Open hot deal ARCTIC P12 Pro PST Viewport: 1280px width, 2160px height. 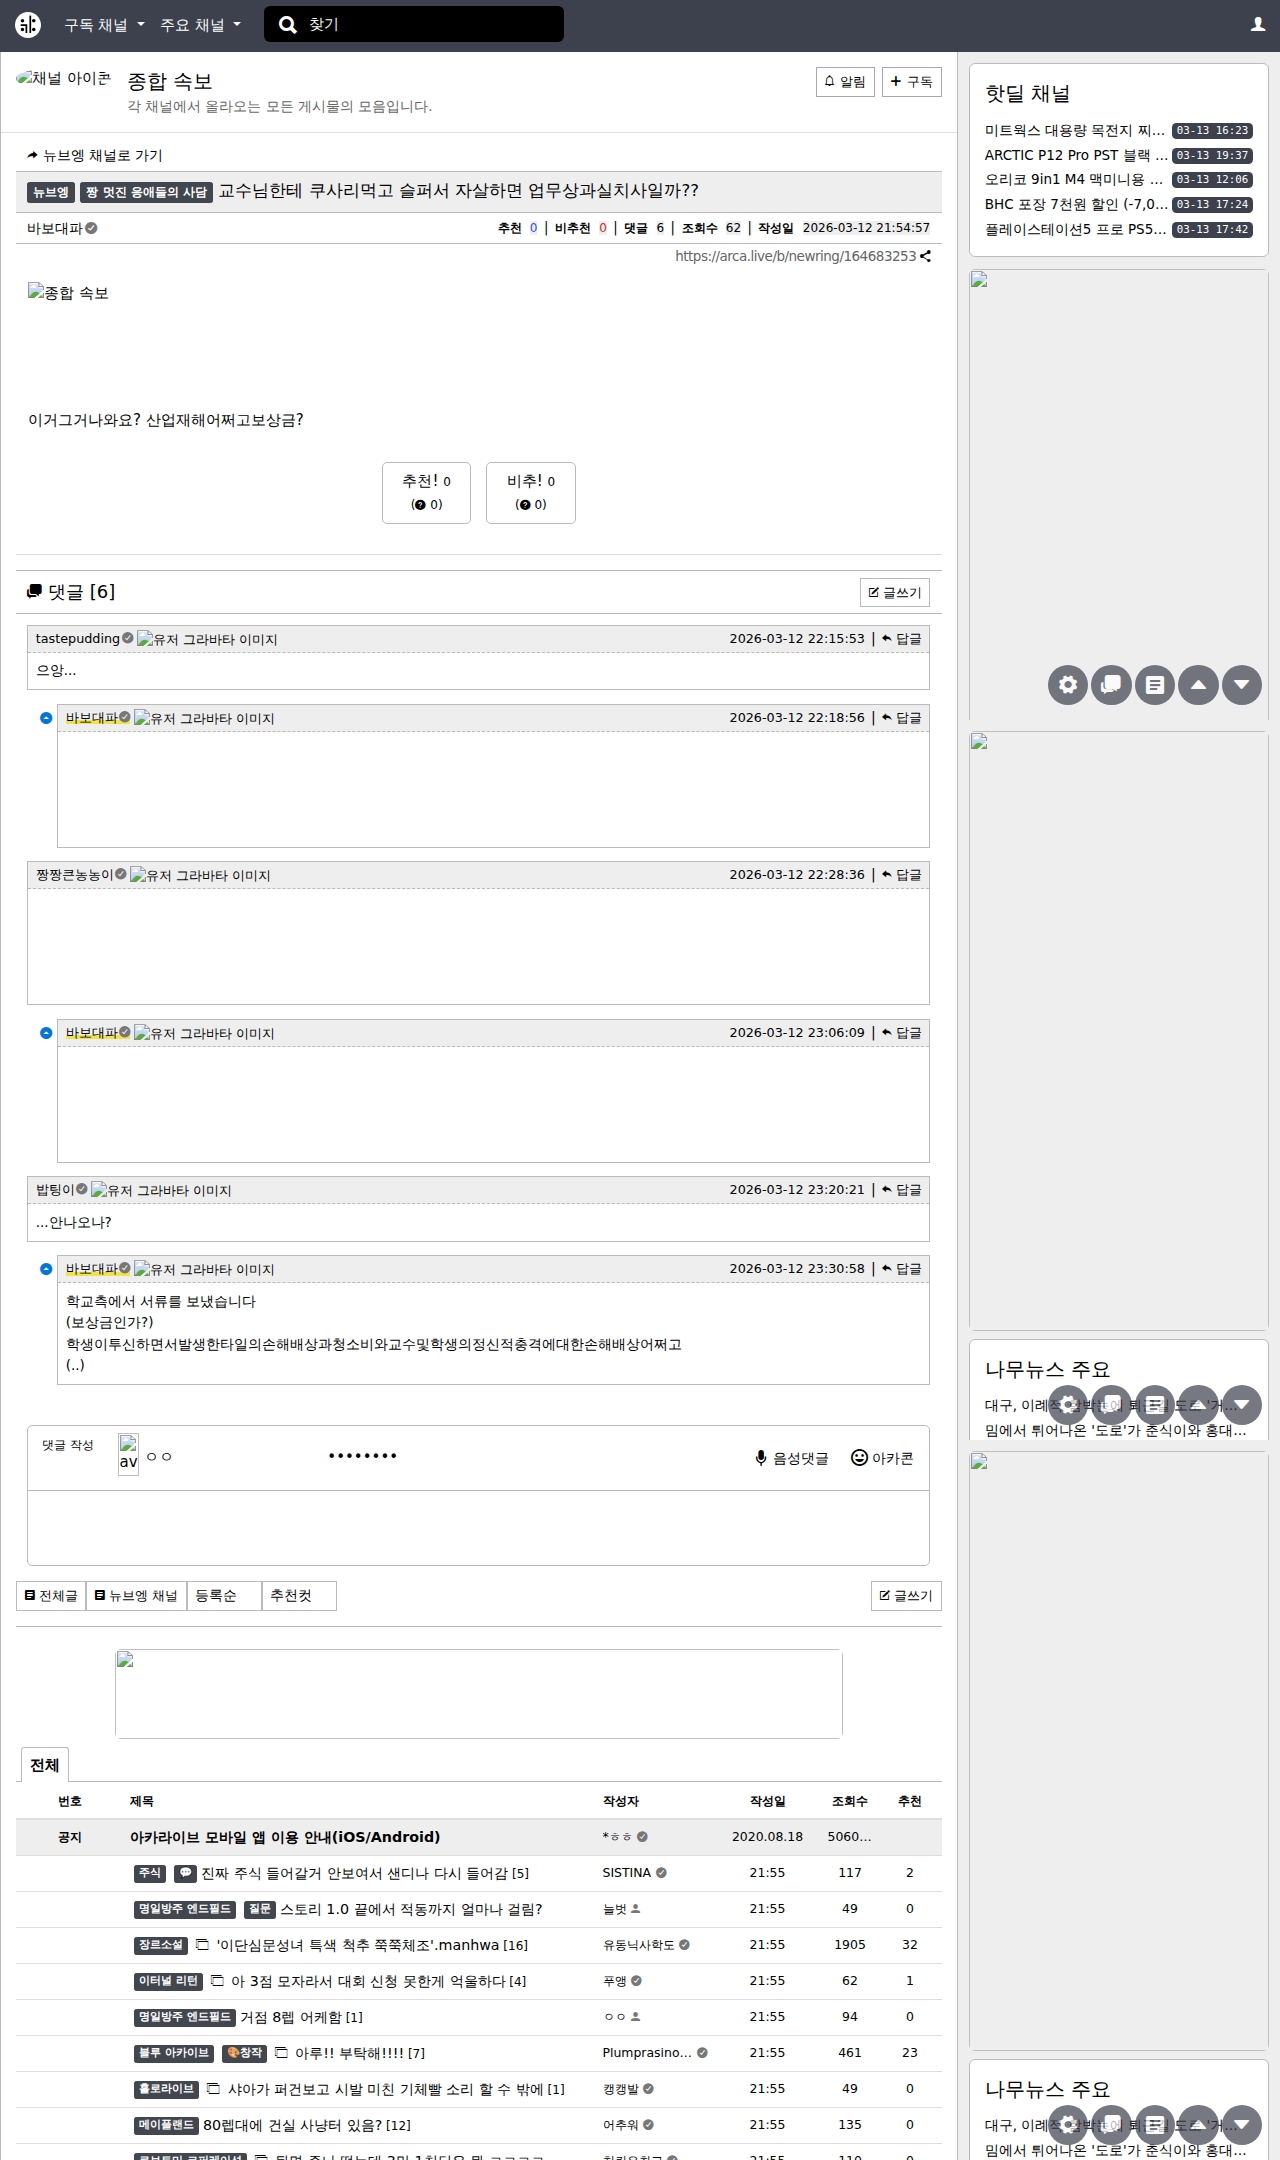[1076, 156]
